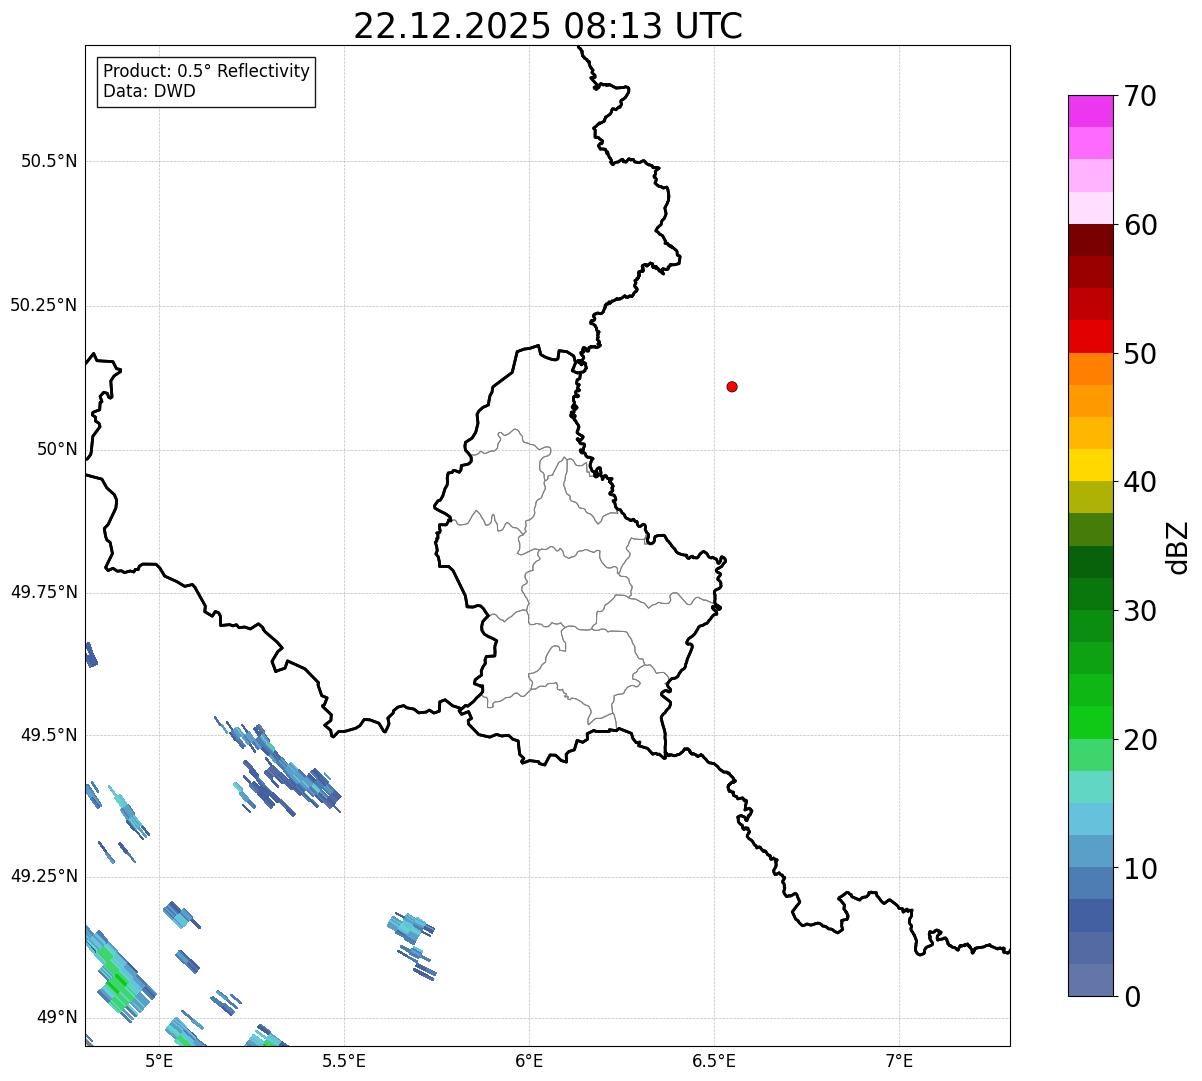
Task: Click the 'dBZ' colorbar label
Action: pos(1178,547)
